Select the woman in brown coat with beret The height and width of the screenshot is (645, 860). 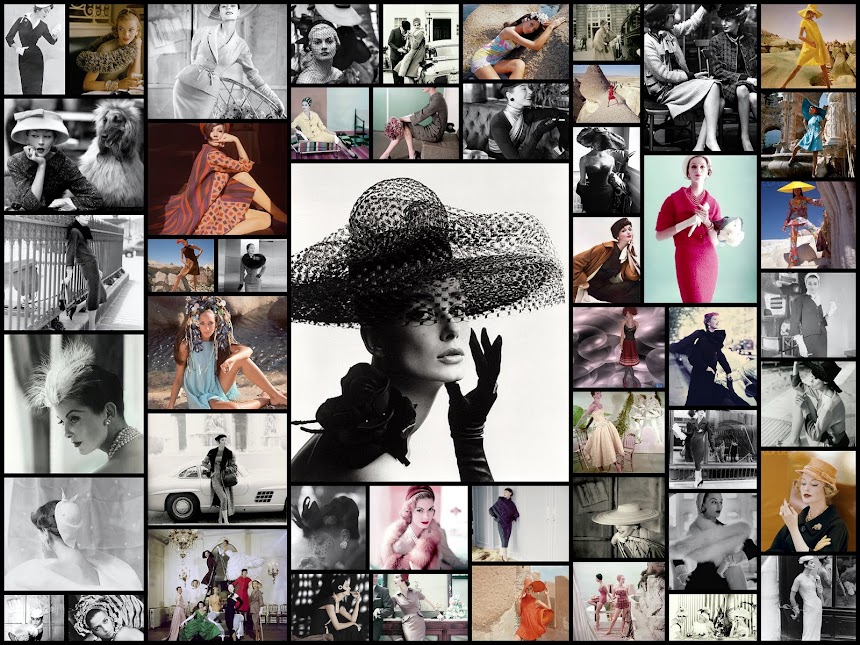pyautogui.click(x=607, y=260)
